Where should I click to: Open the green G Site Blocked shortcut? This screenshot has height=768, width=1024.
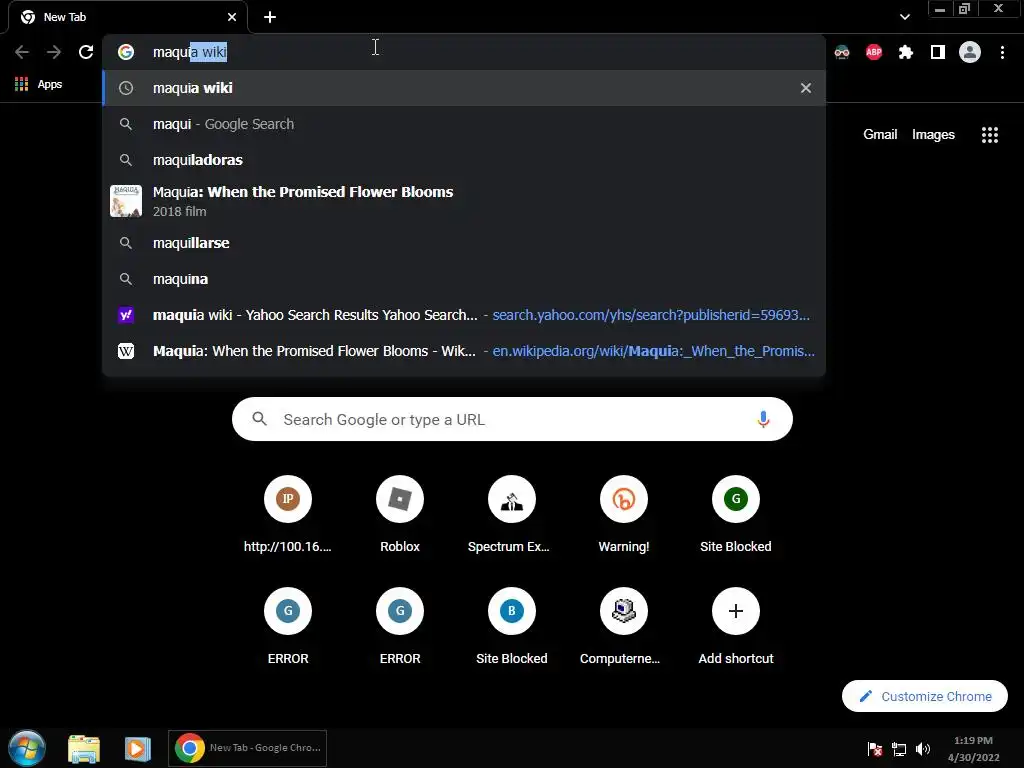pyautogui.click(x=735, y=516)
